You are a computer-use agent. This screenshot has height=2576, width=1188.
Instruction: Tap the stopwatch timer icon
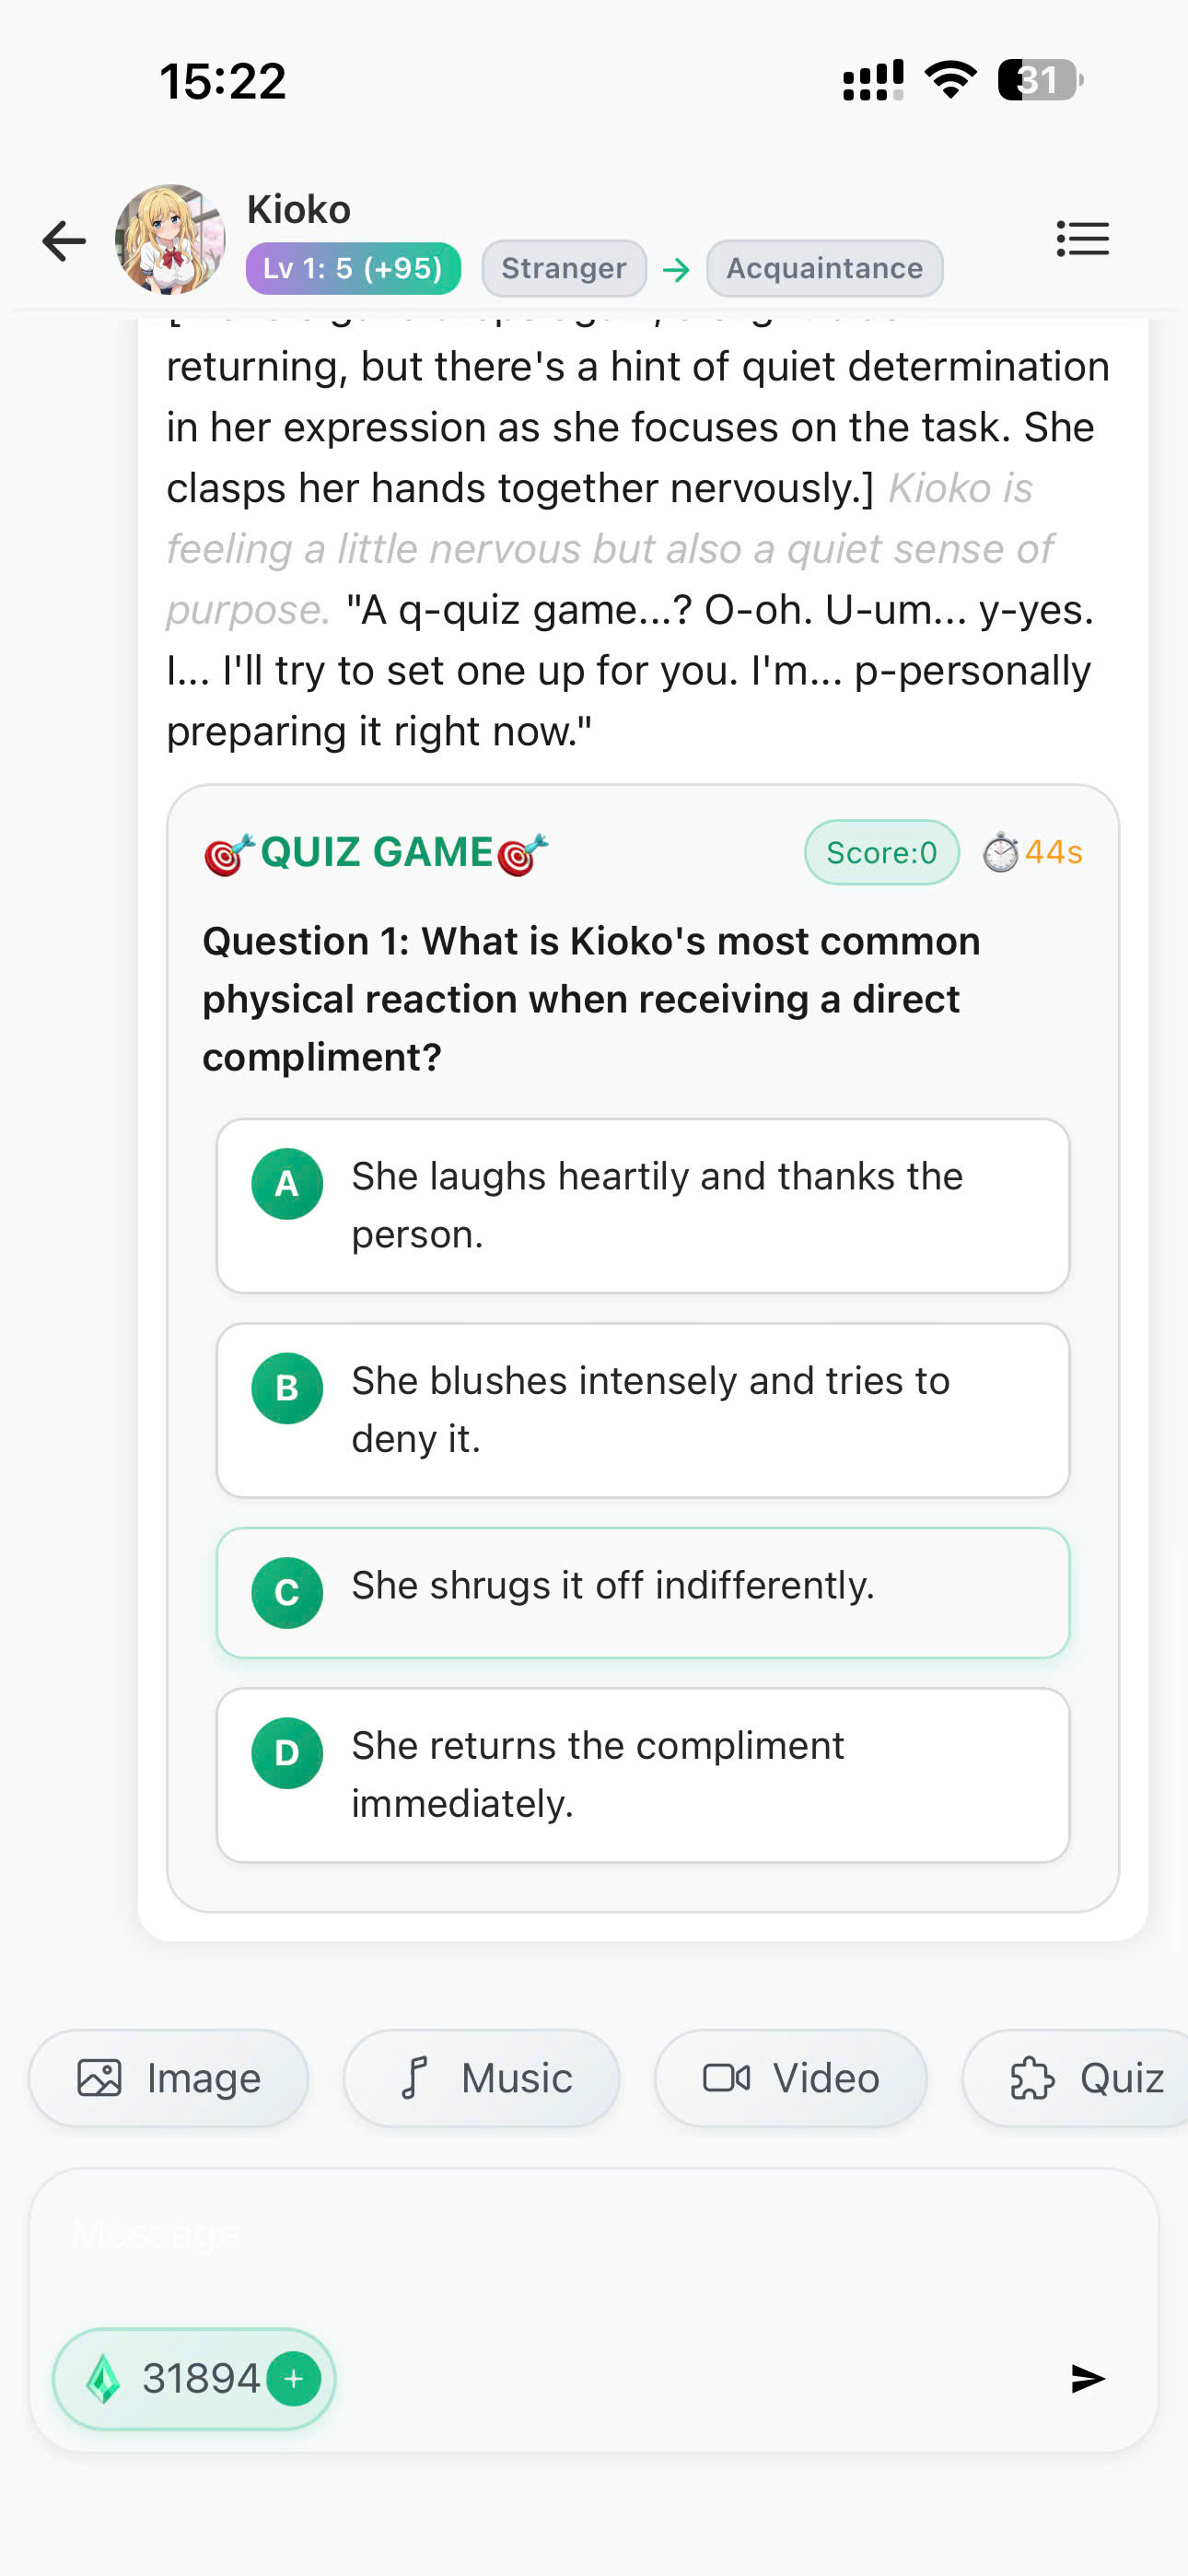[1000, 852]
